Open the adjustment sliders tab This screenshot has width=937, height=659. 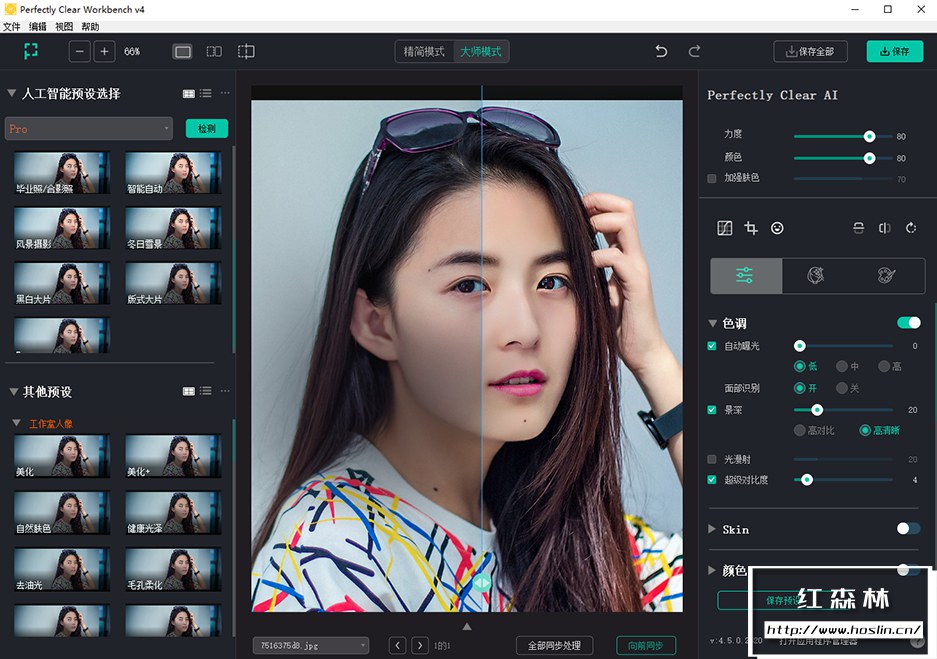[746, 275]
